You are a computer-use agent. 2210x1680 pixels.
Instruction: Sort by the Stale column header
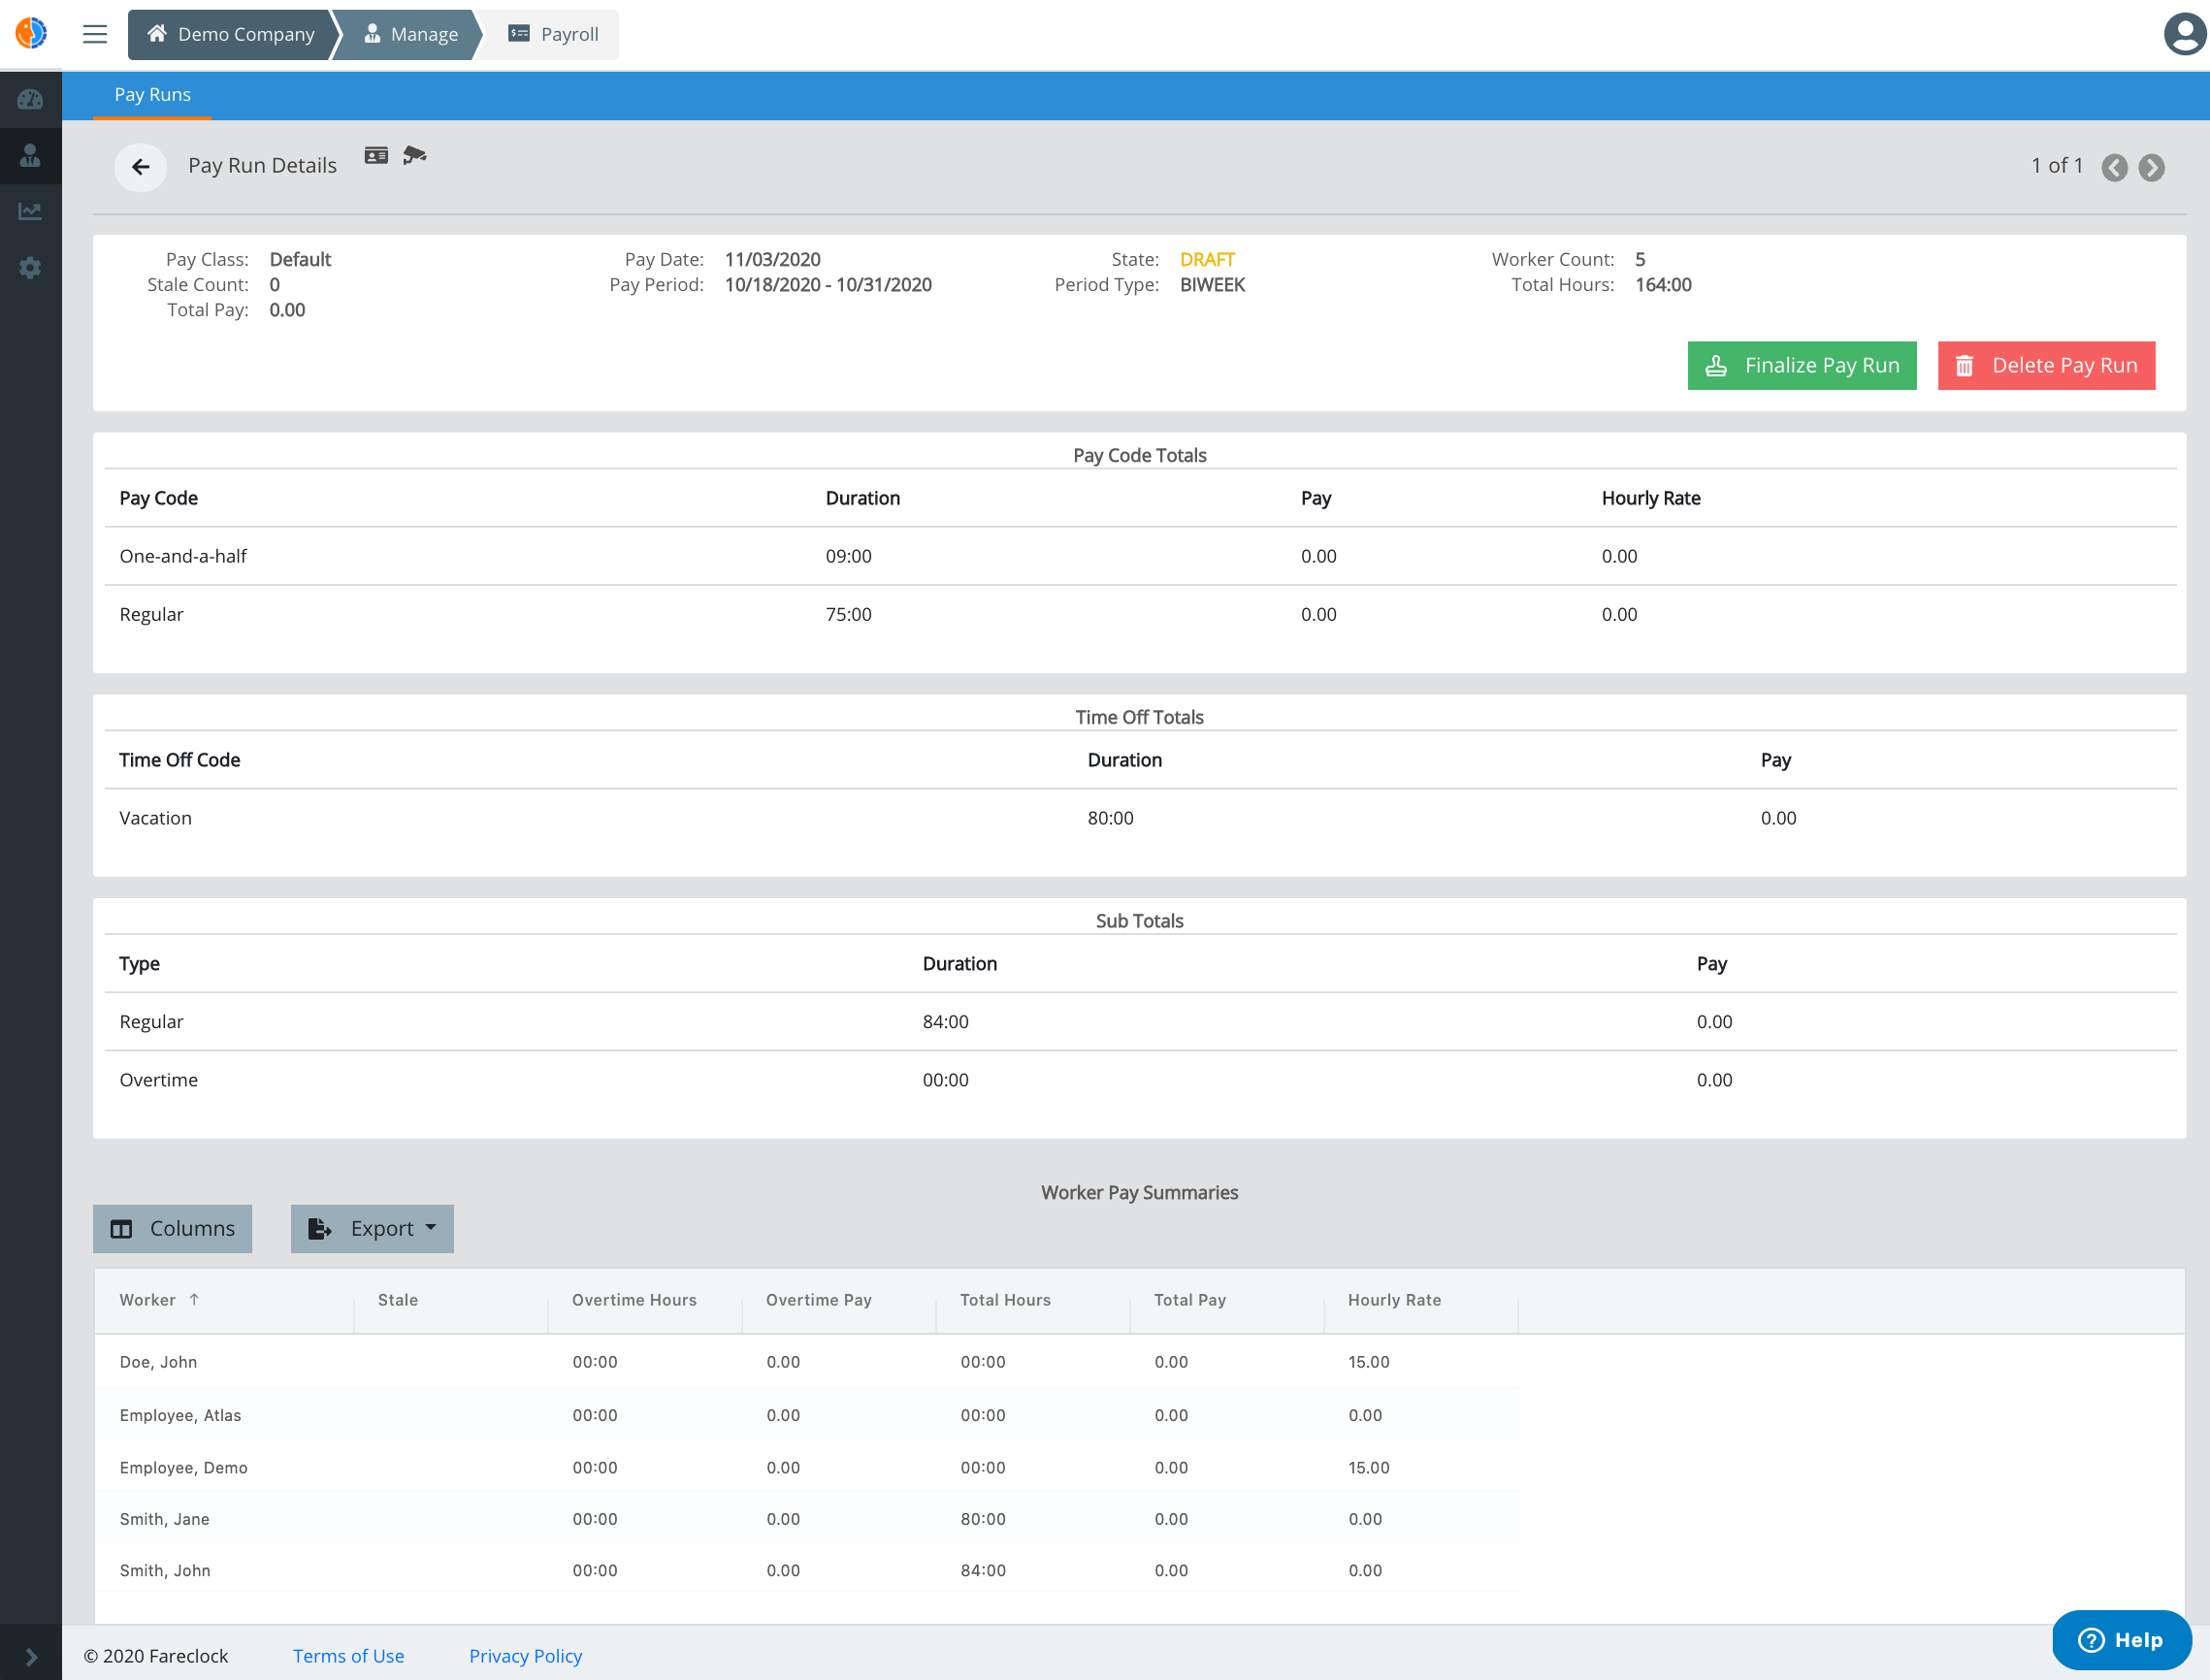point(397,1299)
